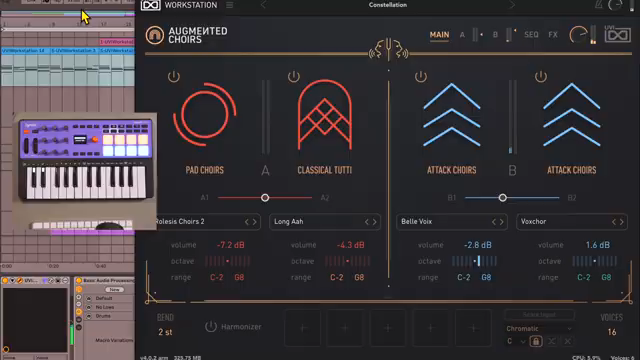Switch to the B layer tab

[495, 35]
